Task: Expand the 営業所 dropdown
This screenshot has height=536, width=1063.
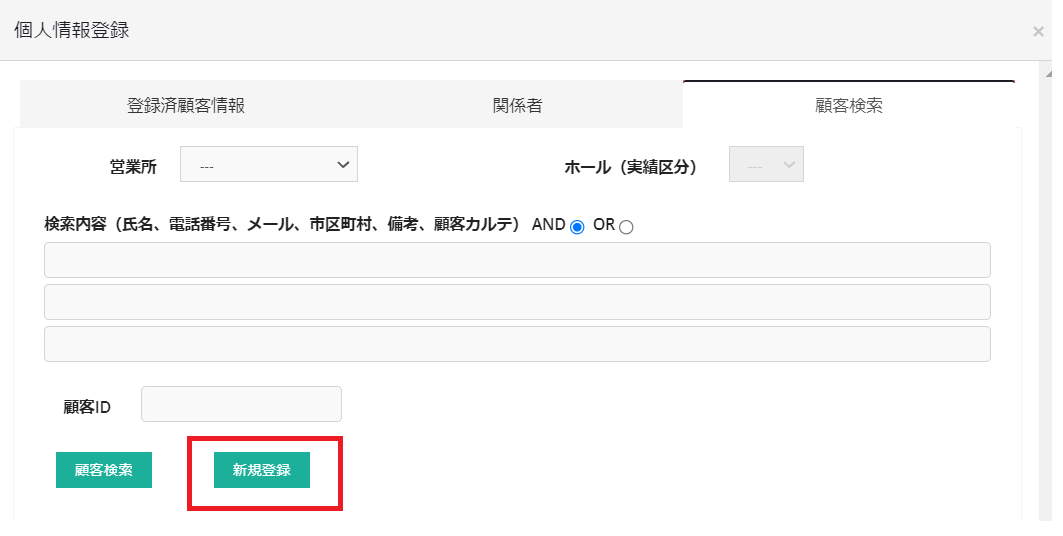Action: (x=269, y=165)
